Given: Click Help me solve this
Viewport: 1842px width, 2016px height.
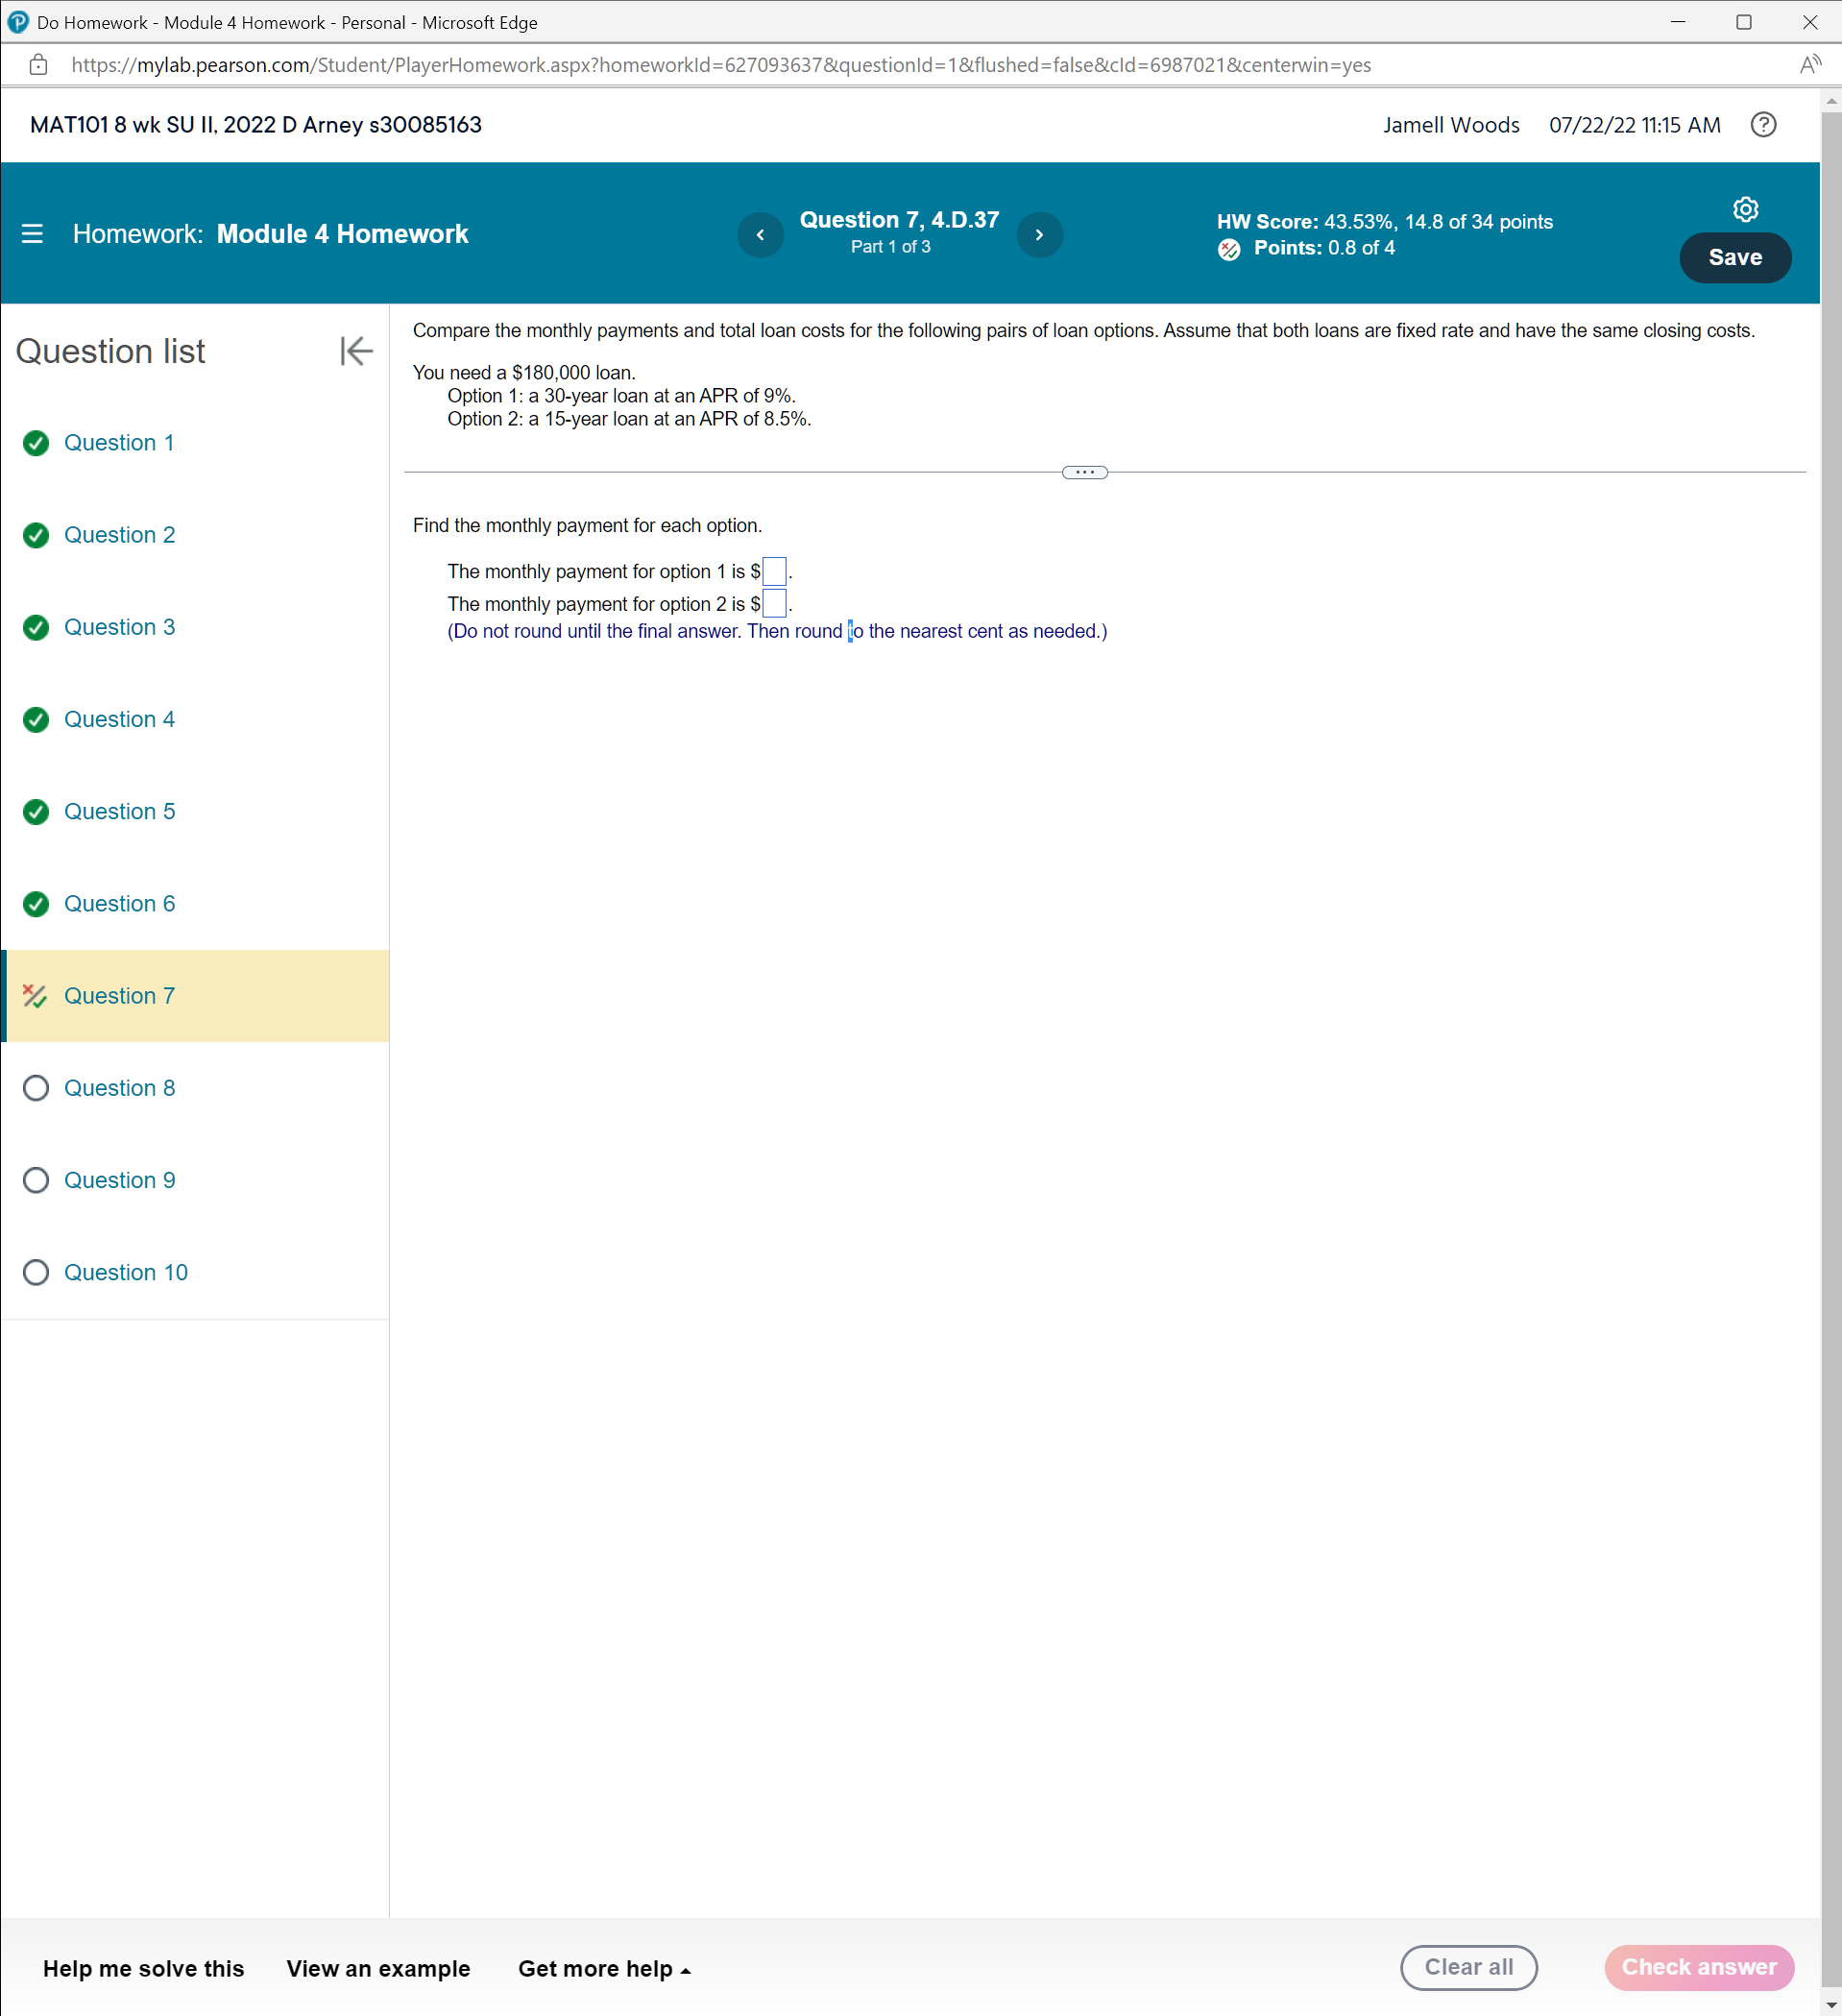Looking at the screenshot, I should [143, 1969].
